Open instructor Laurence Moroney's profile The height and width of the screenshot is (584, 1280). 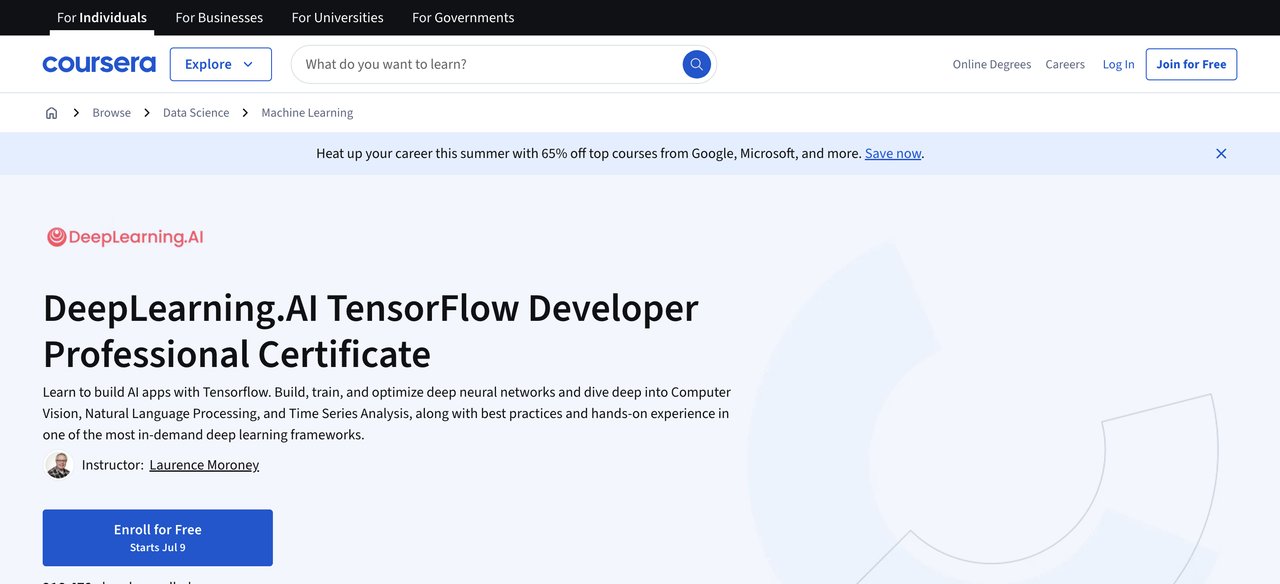click(204, 464)
